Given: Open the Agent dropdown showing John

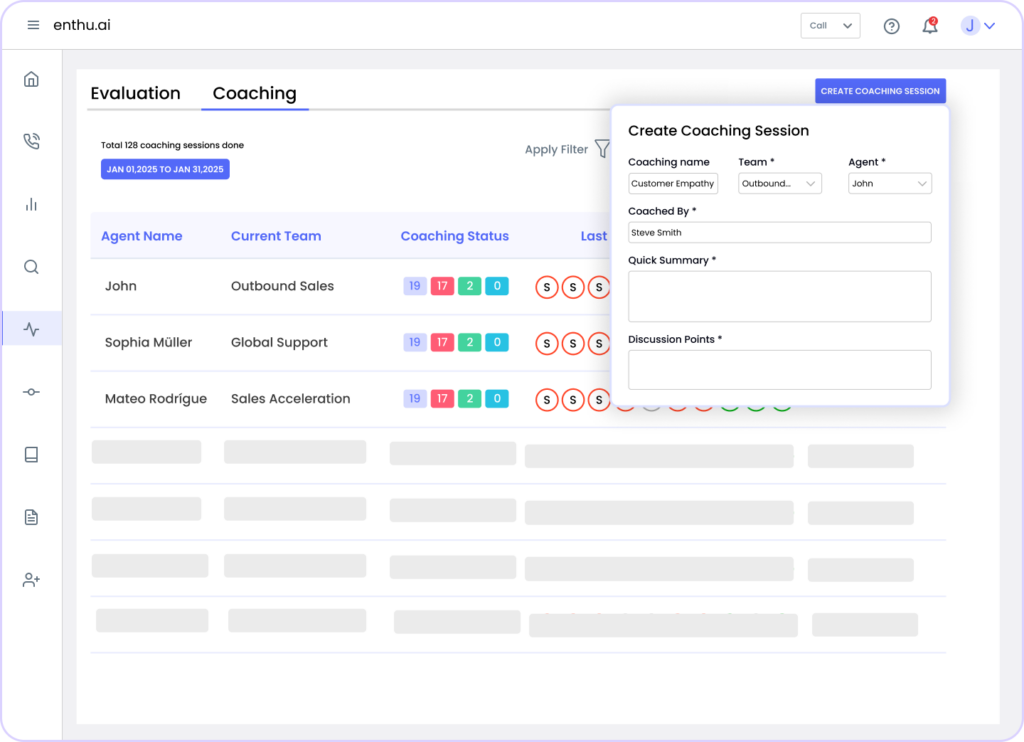Looking at the screenshot, I should pos(889,183).
